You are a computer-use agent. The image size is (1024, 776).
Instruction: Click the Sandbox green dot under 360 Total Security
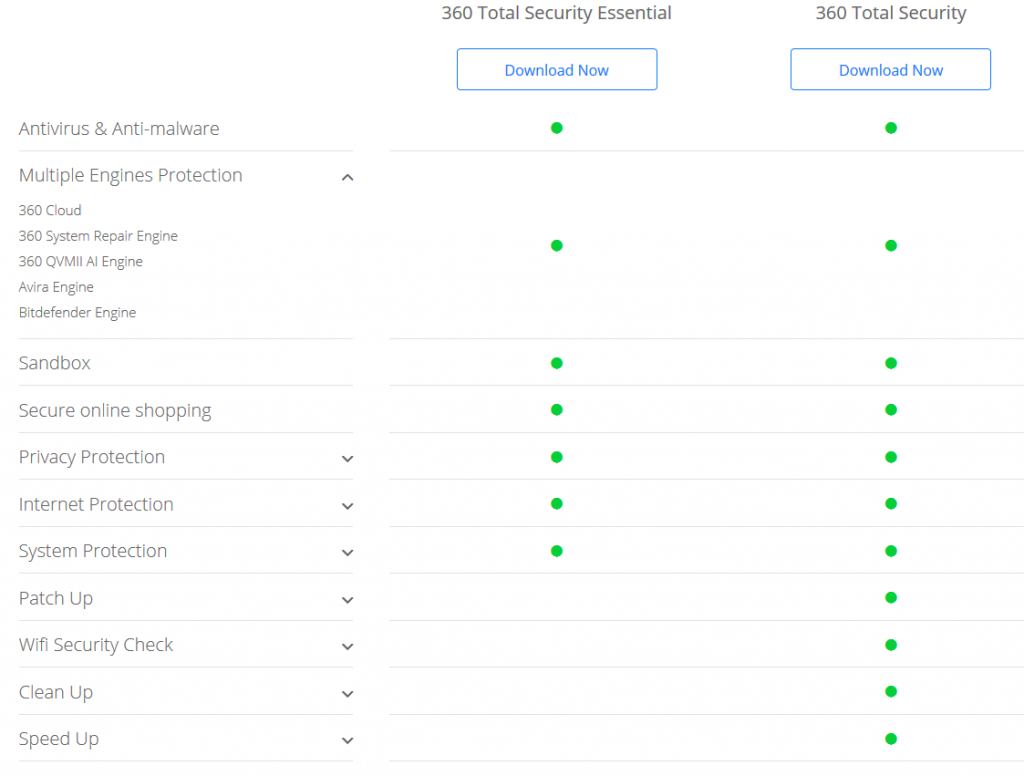(890, 363)
